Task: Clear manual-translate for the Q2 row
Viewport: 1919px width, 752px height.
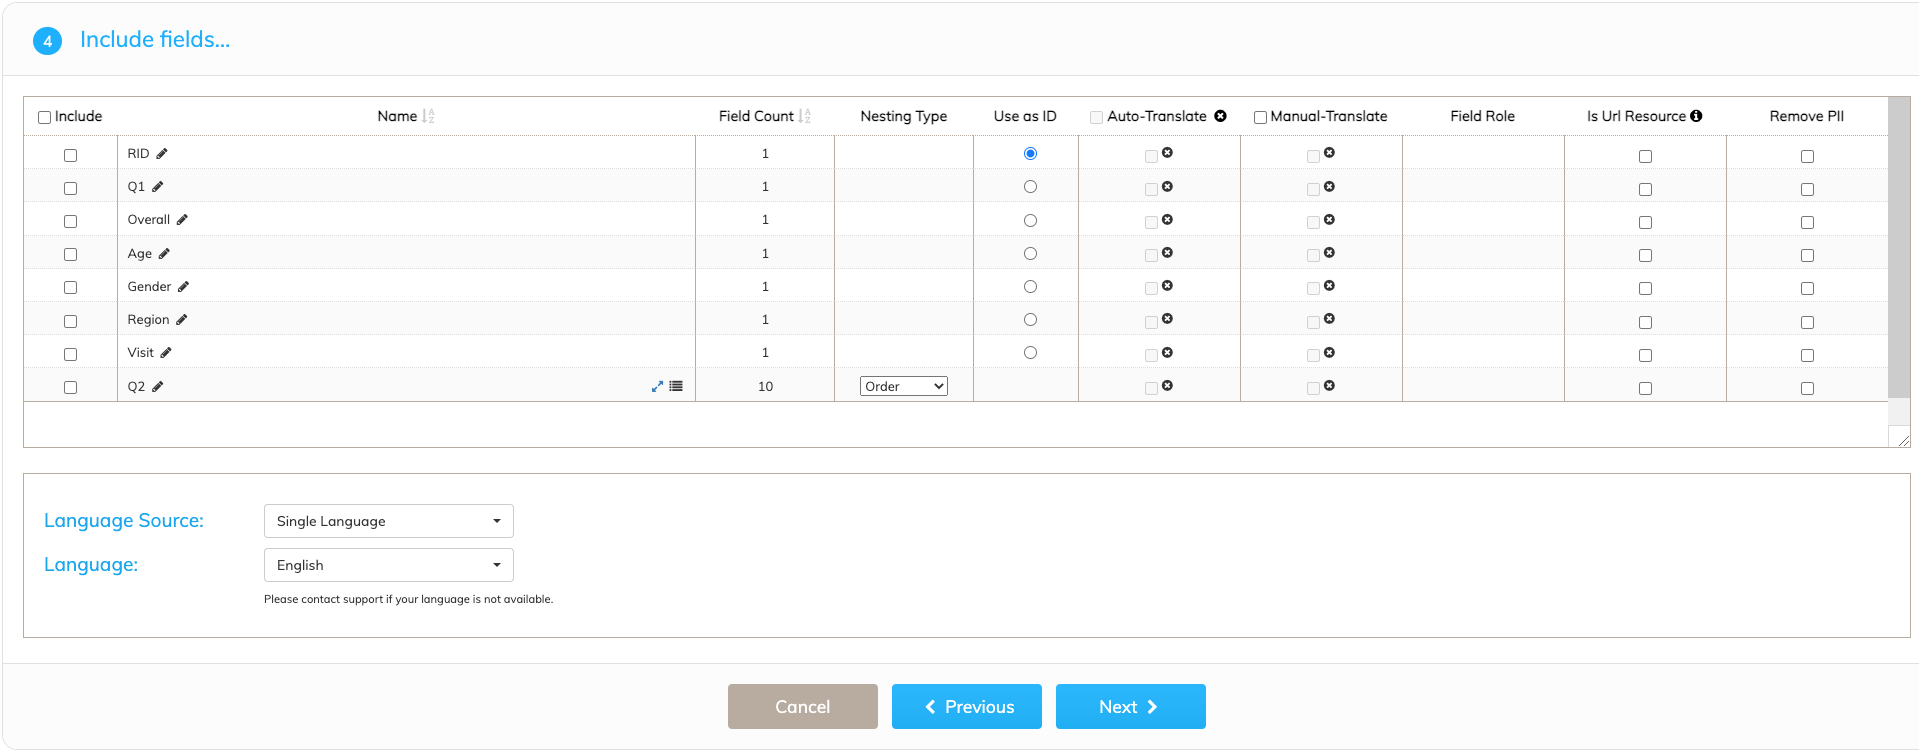Action: coord(1329,386)
